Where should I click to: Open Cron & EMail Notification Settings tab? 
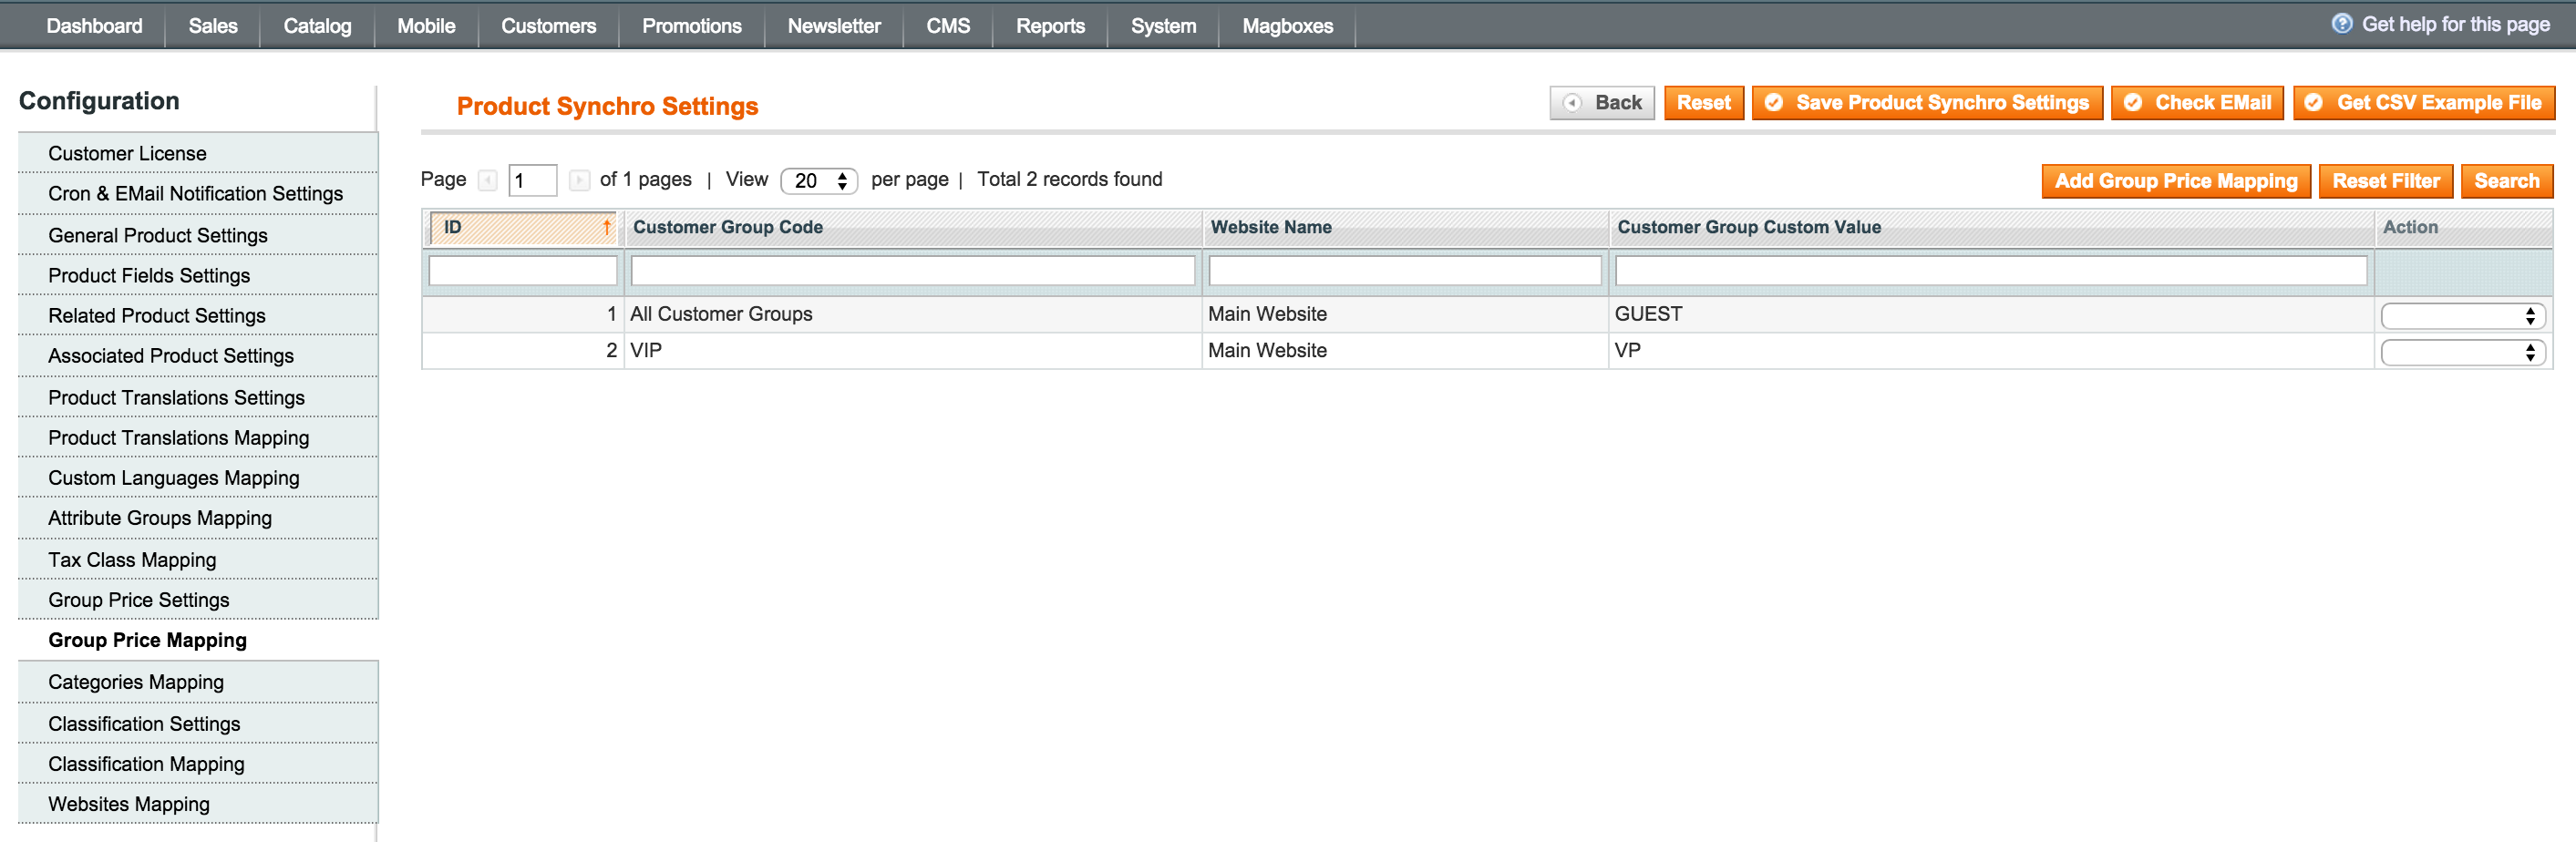tap(198, 194)
